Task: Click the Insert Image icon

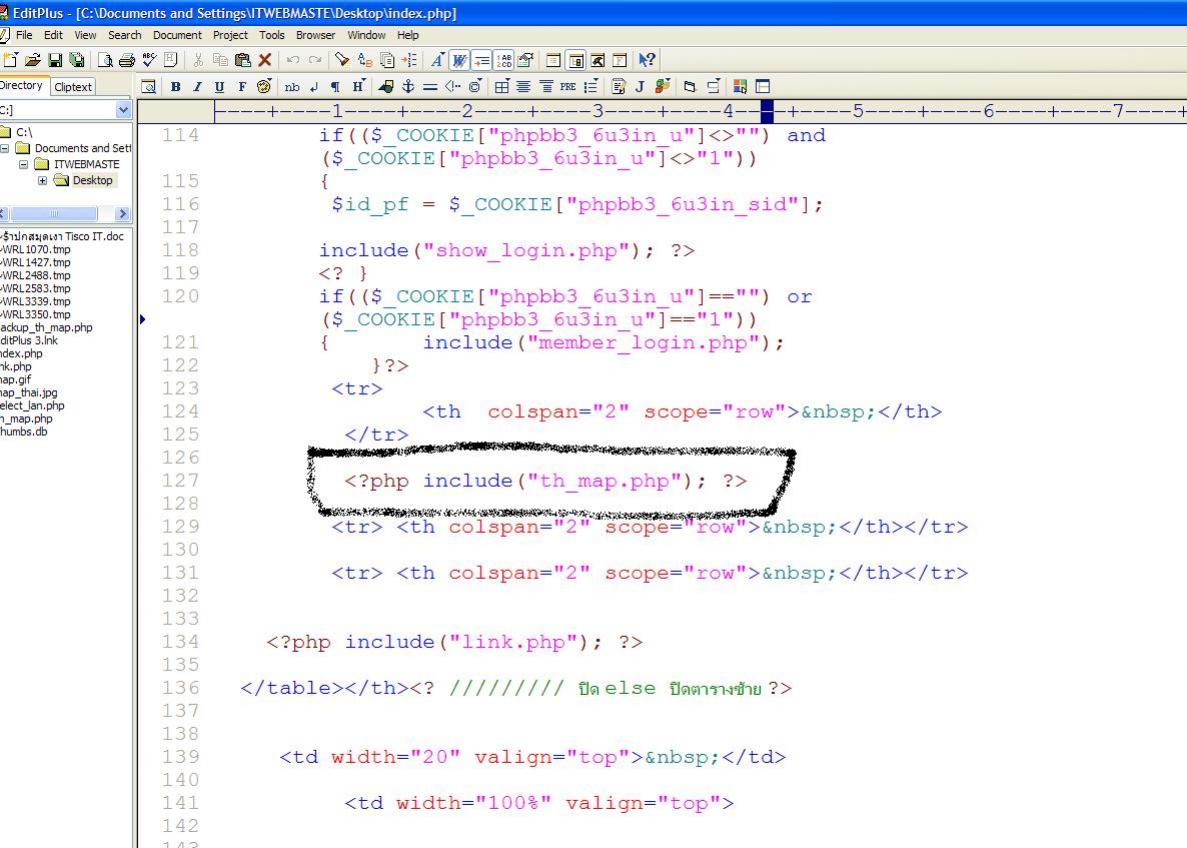Action: click(x=386, y=86)
